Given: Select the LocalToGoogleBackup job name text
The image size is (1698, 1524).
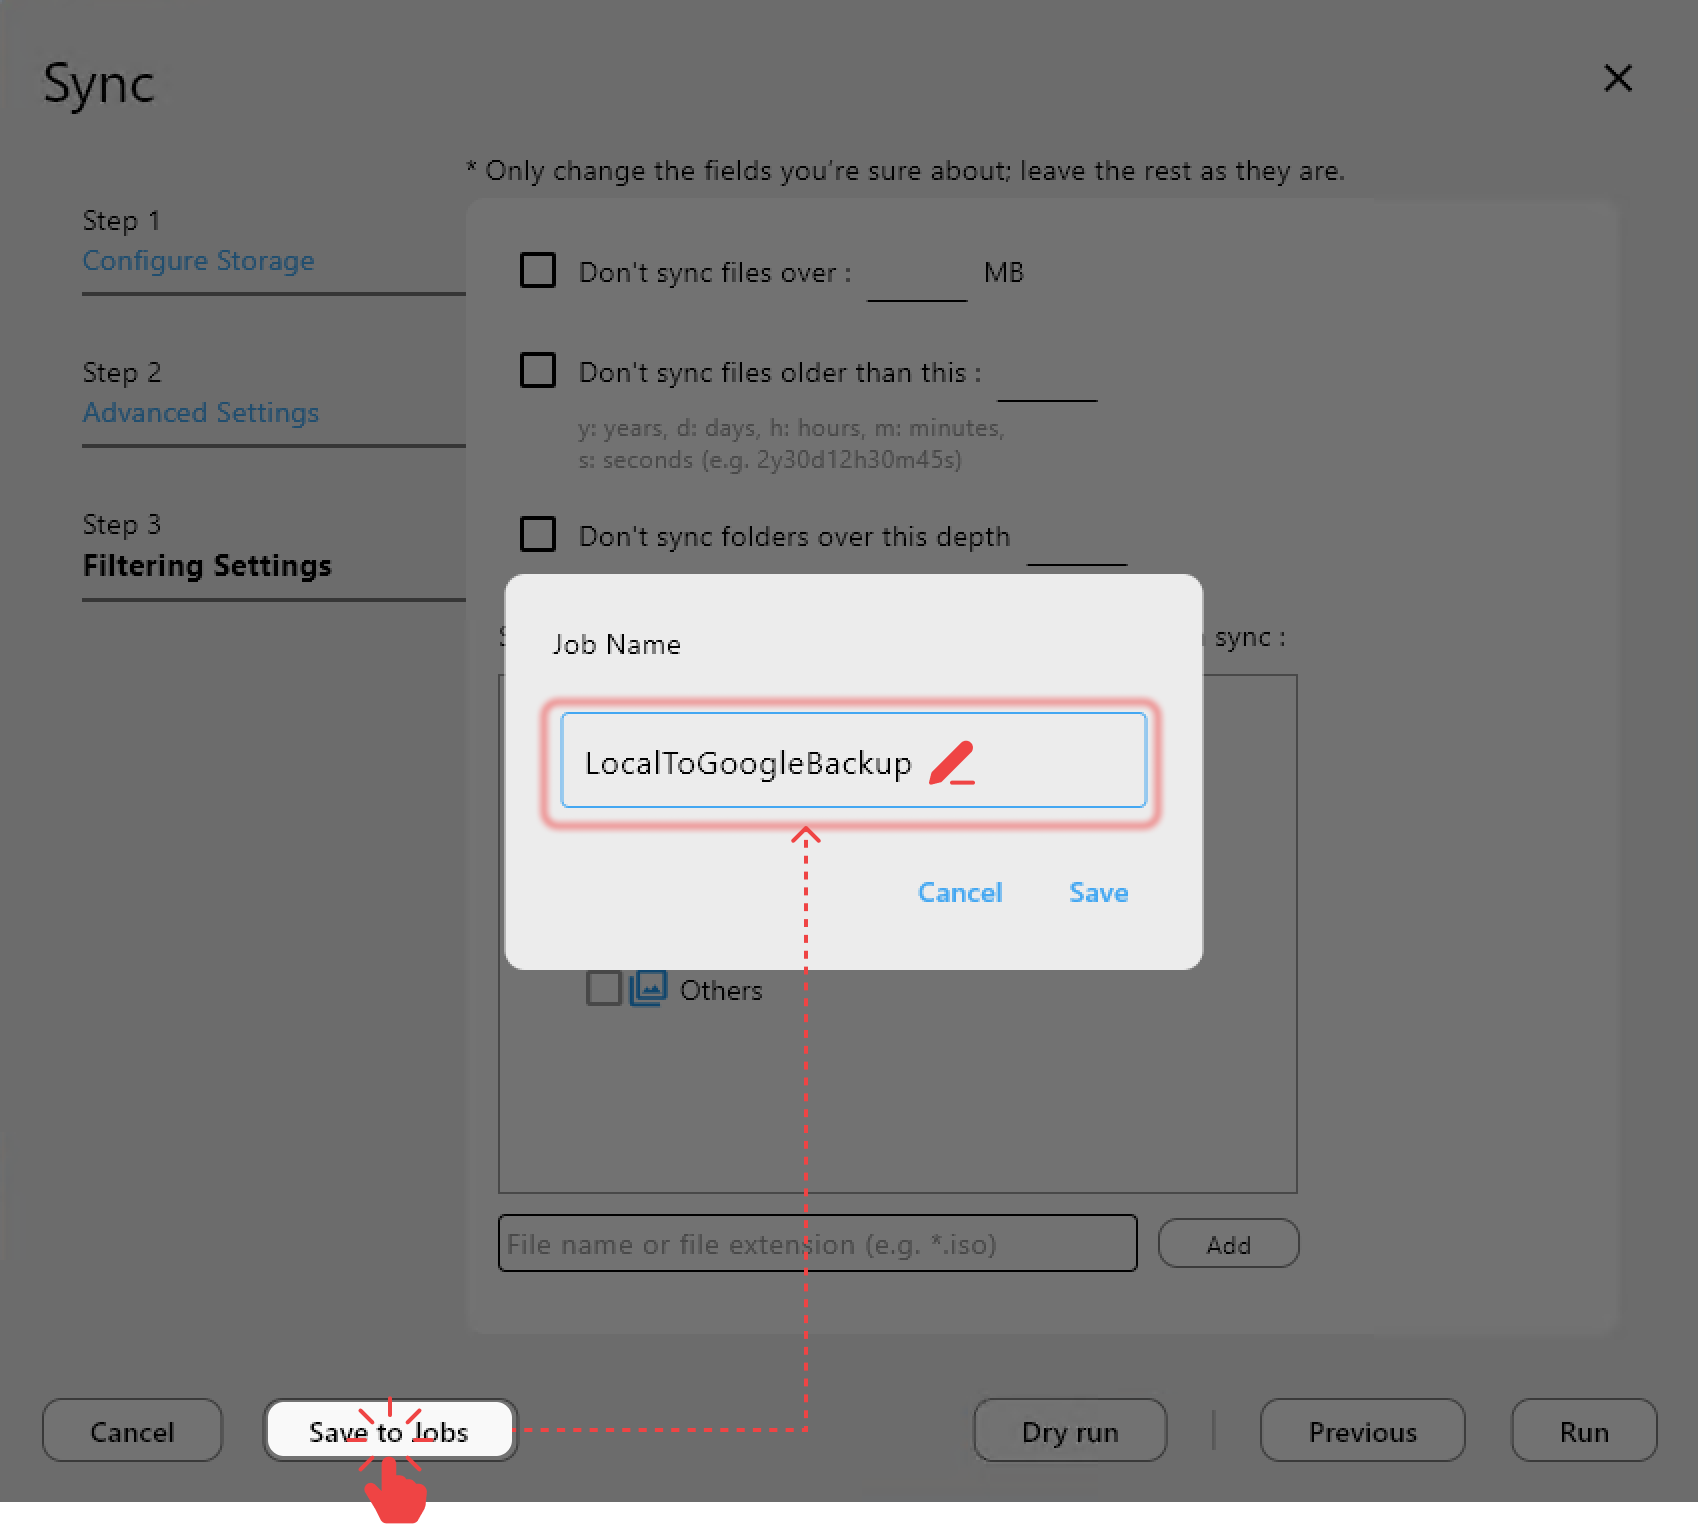Looking at the screenshot, I should (748, 762).
